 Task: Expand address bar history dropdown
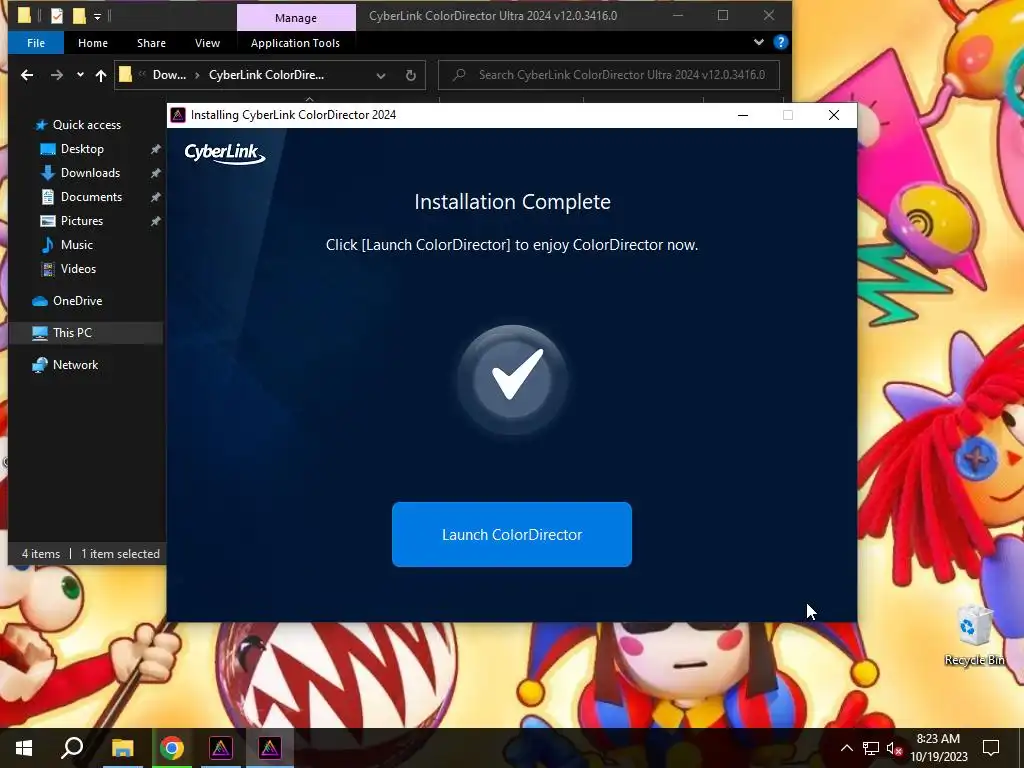(381, 75)
